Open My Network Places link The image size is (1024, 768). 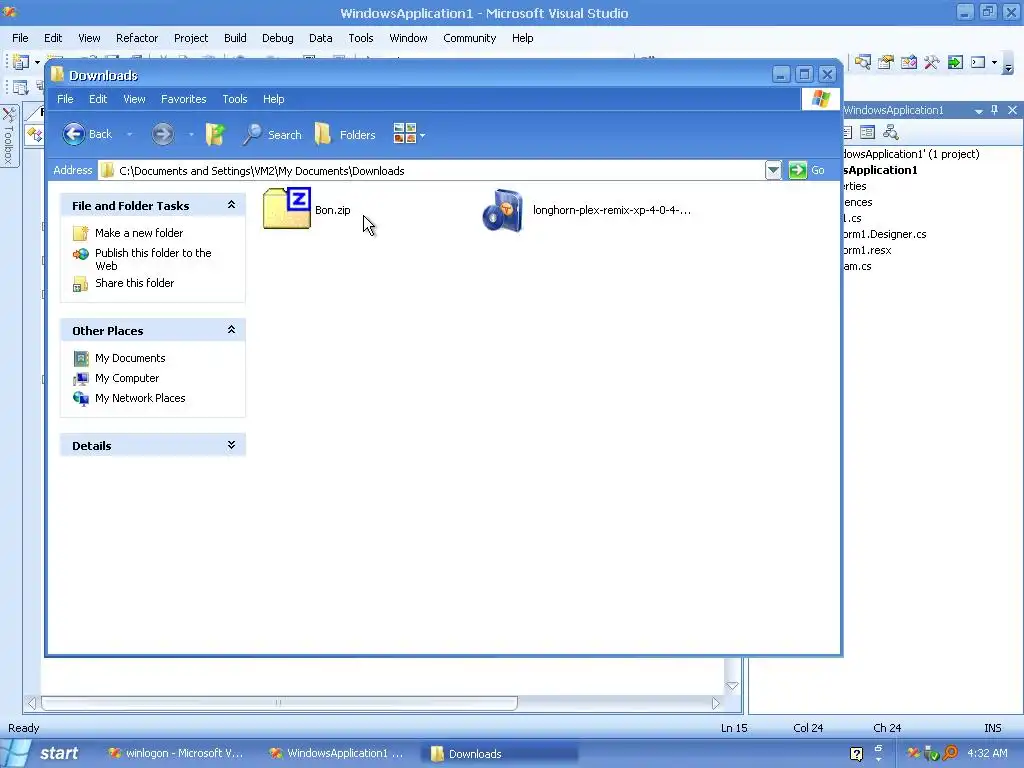pyautogui.click(x=140, y=398)
